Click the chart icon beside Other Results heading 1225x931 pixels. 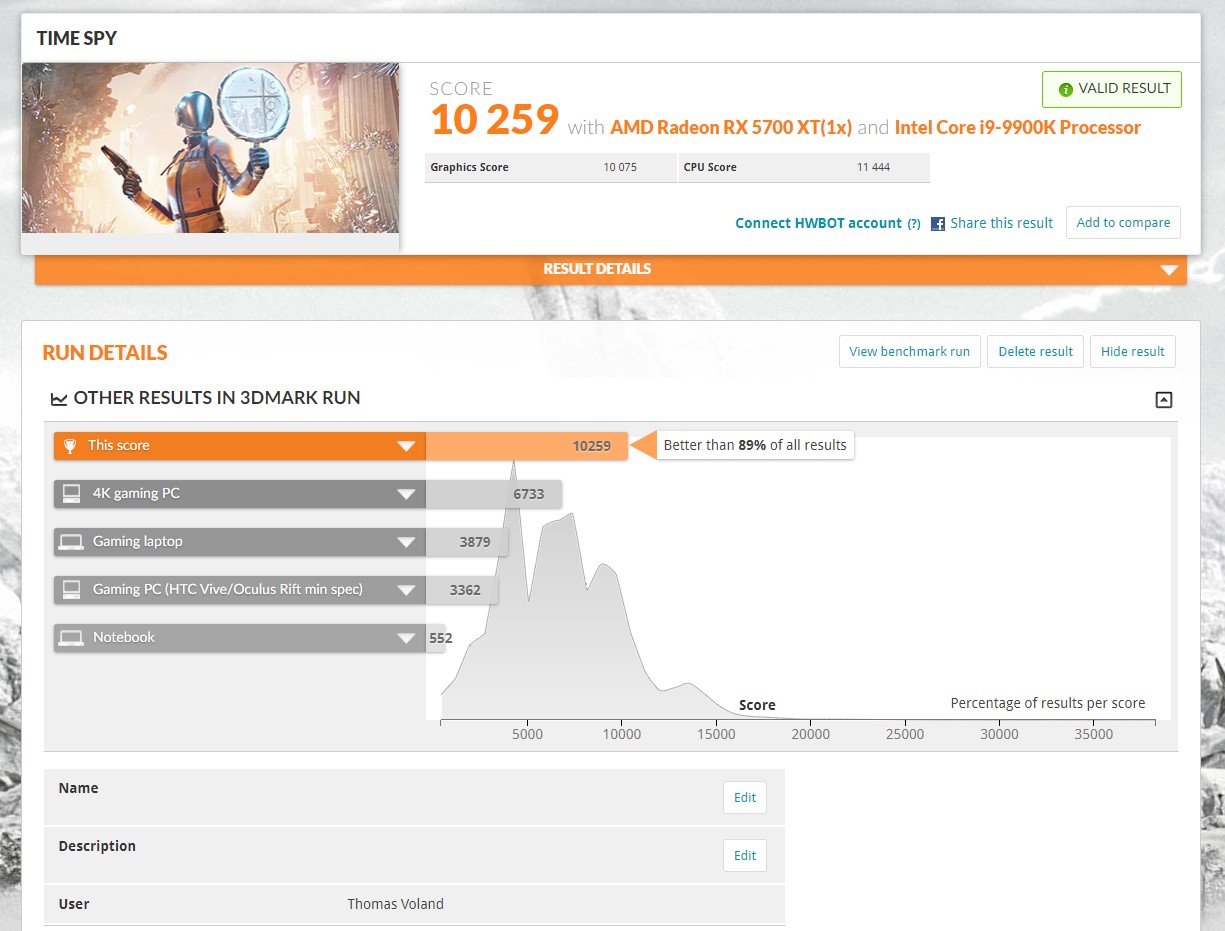click(59, 399)
